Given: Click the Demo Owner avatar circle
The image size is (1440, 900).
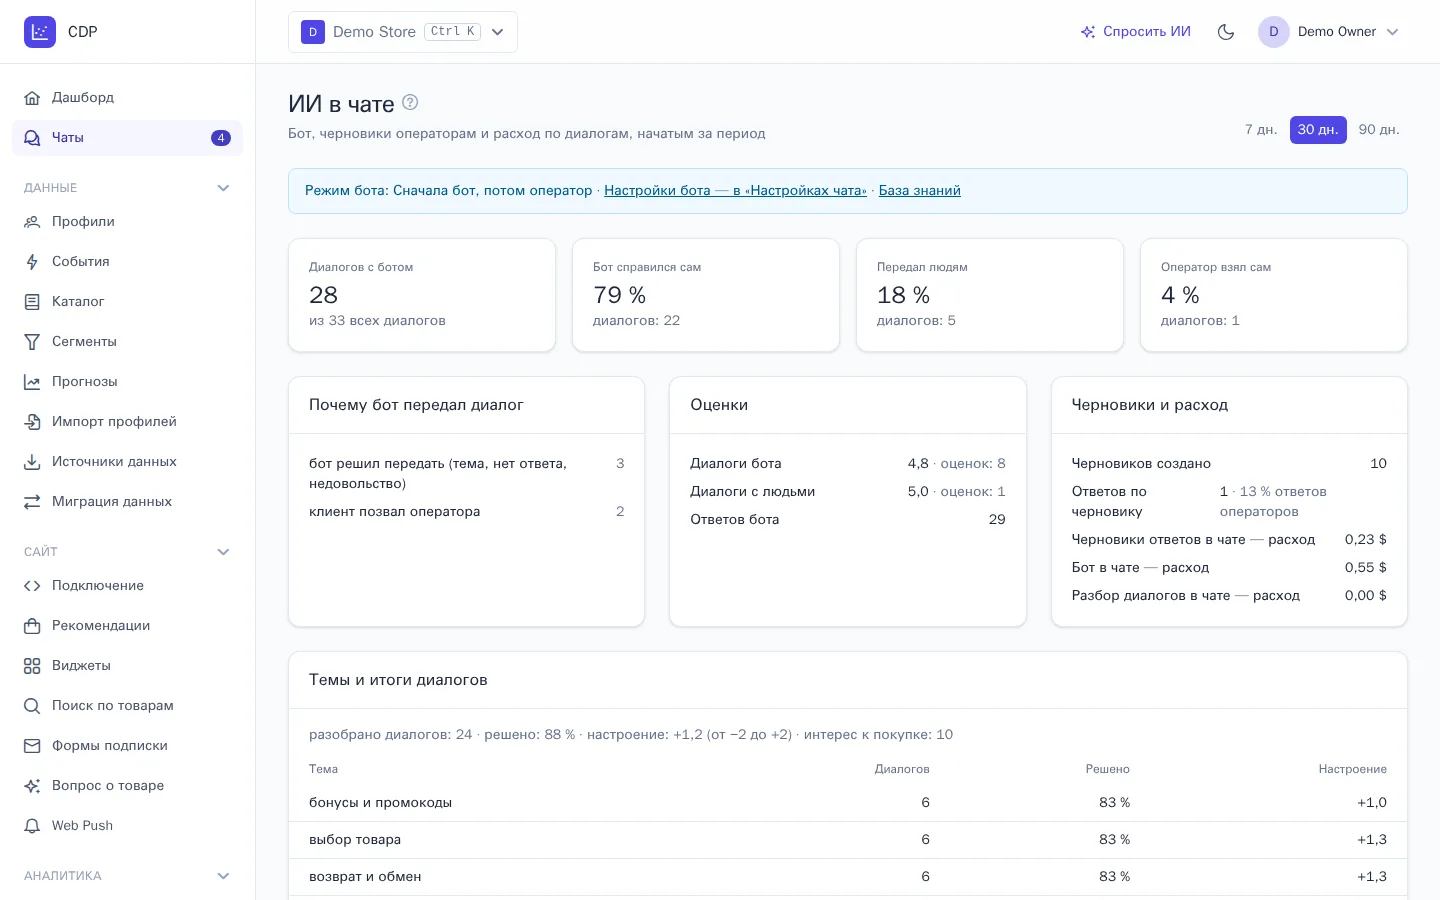Looking at the screenshot, I should [1274, 32].
